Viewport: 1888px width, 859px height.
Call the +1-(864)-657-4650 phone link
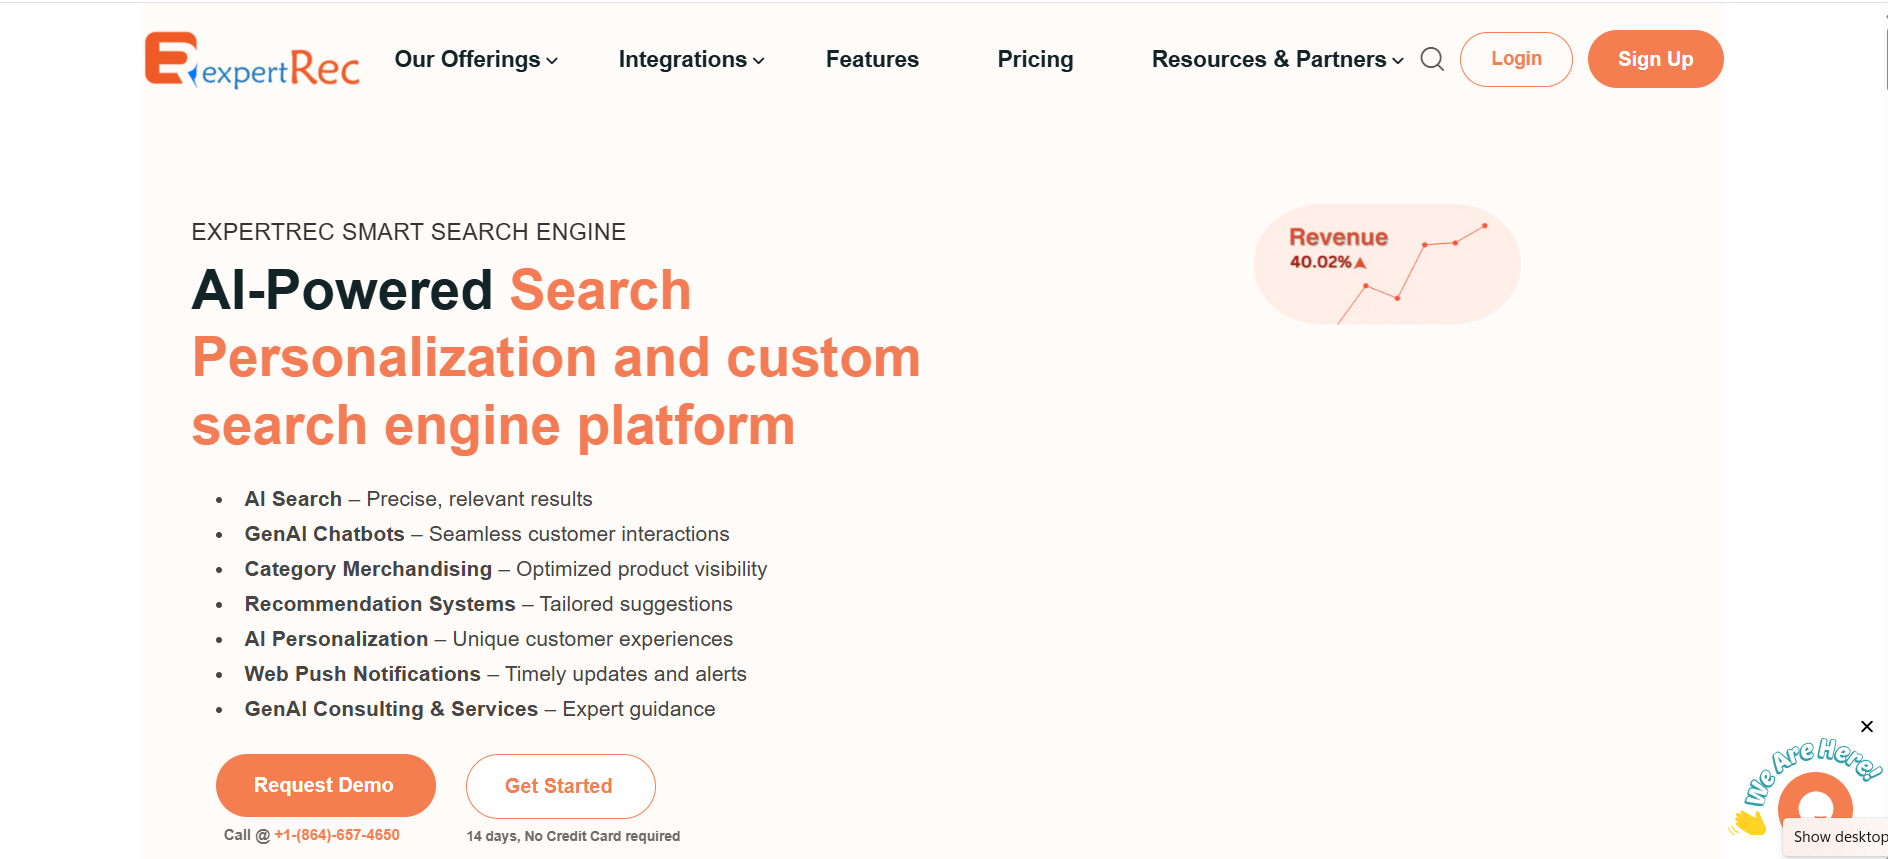[x=337, y=835]
